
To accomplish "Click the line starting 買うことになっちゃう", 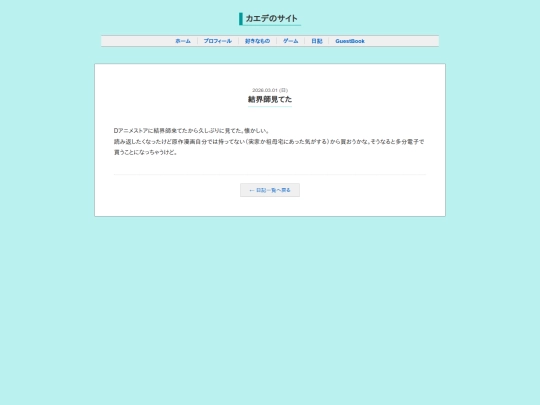I will [146, 152].
